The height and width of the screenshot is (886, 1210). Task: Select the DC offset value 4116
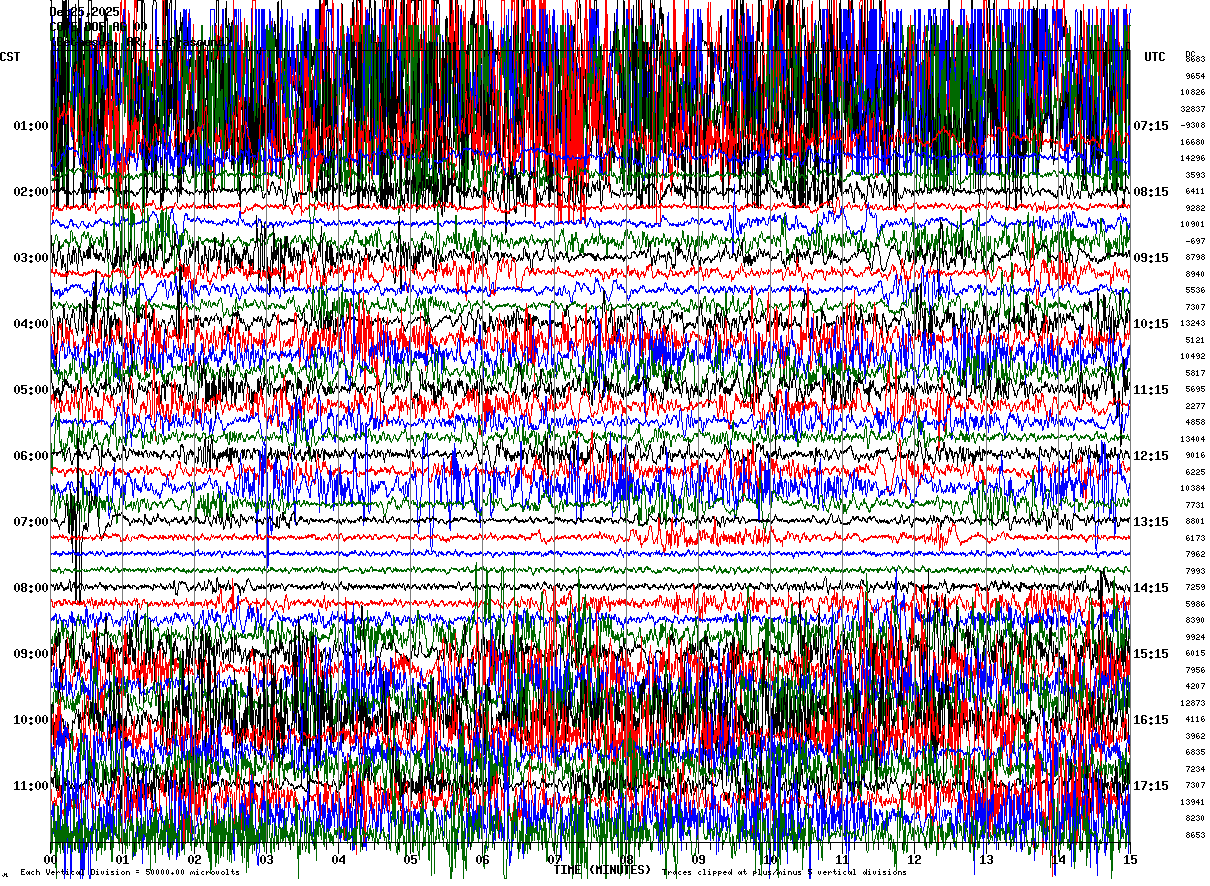coord(1195,720)
